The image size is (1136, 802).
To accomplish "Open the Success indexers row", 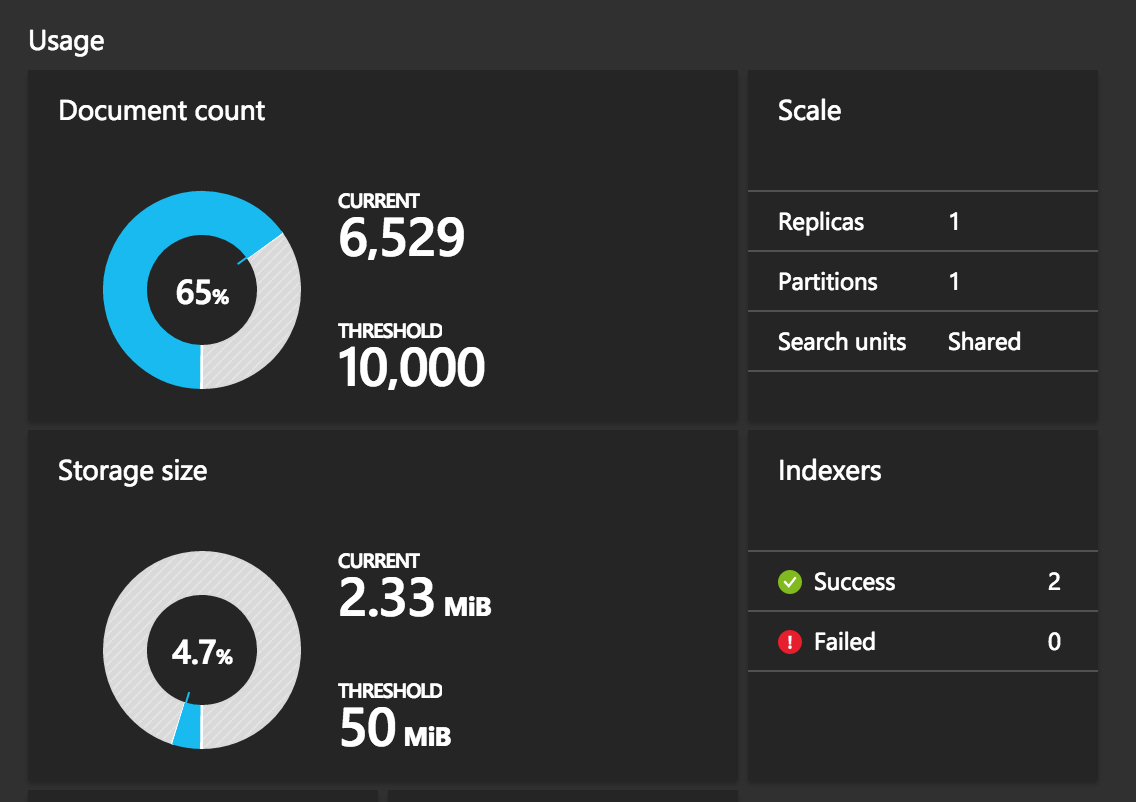I will pos(922,582).
